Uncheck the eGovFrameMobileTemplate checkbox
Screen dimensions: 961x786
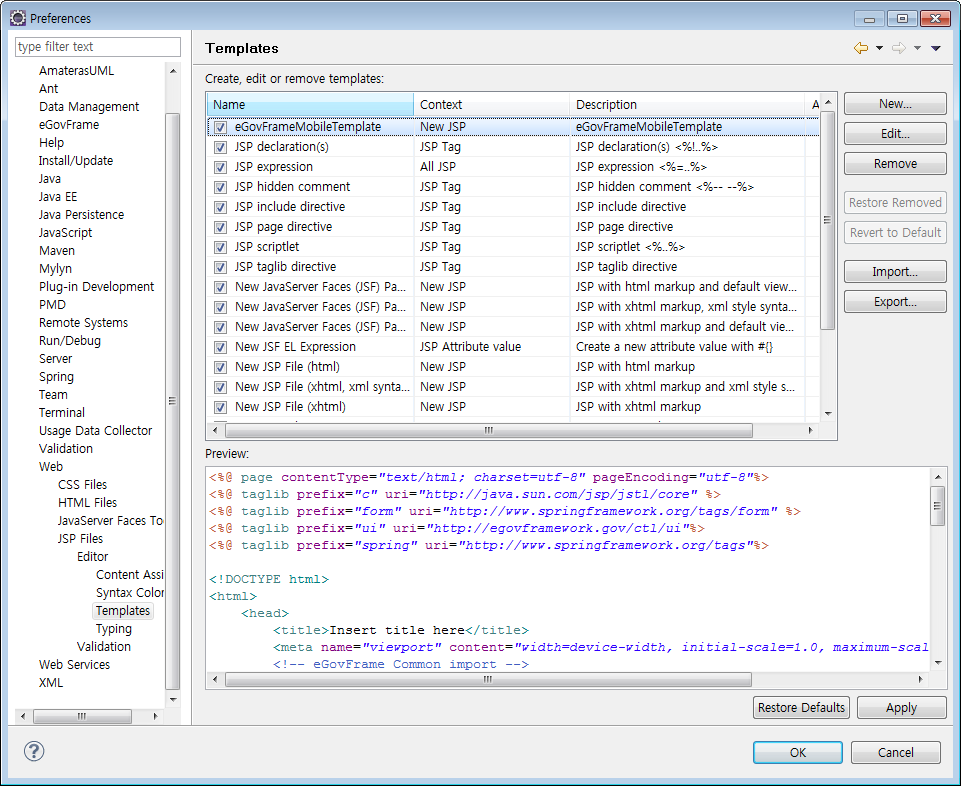[220, 127]
